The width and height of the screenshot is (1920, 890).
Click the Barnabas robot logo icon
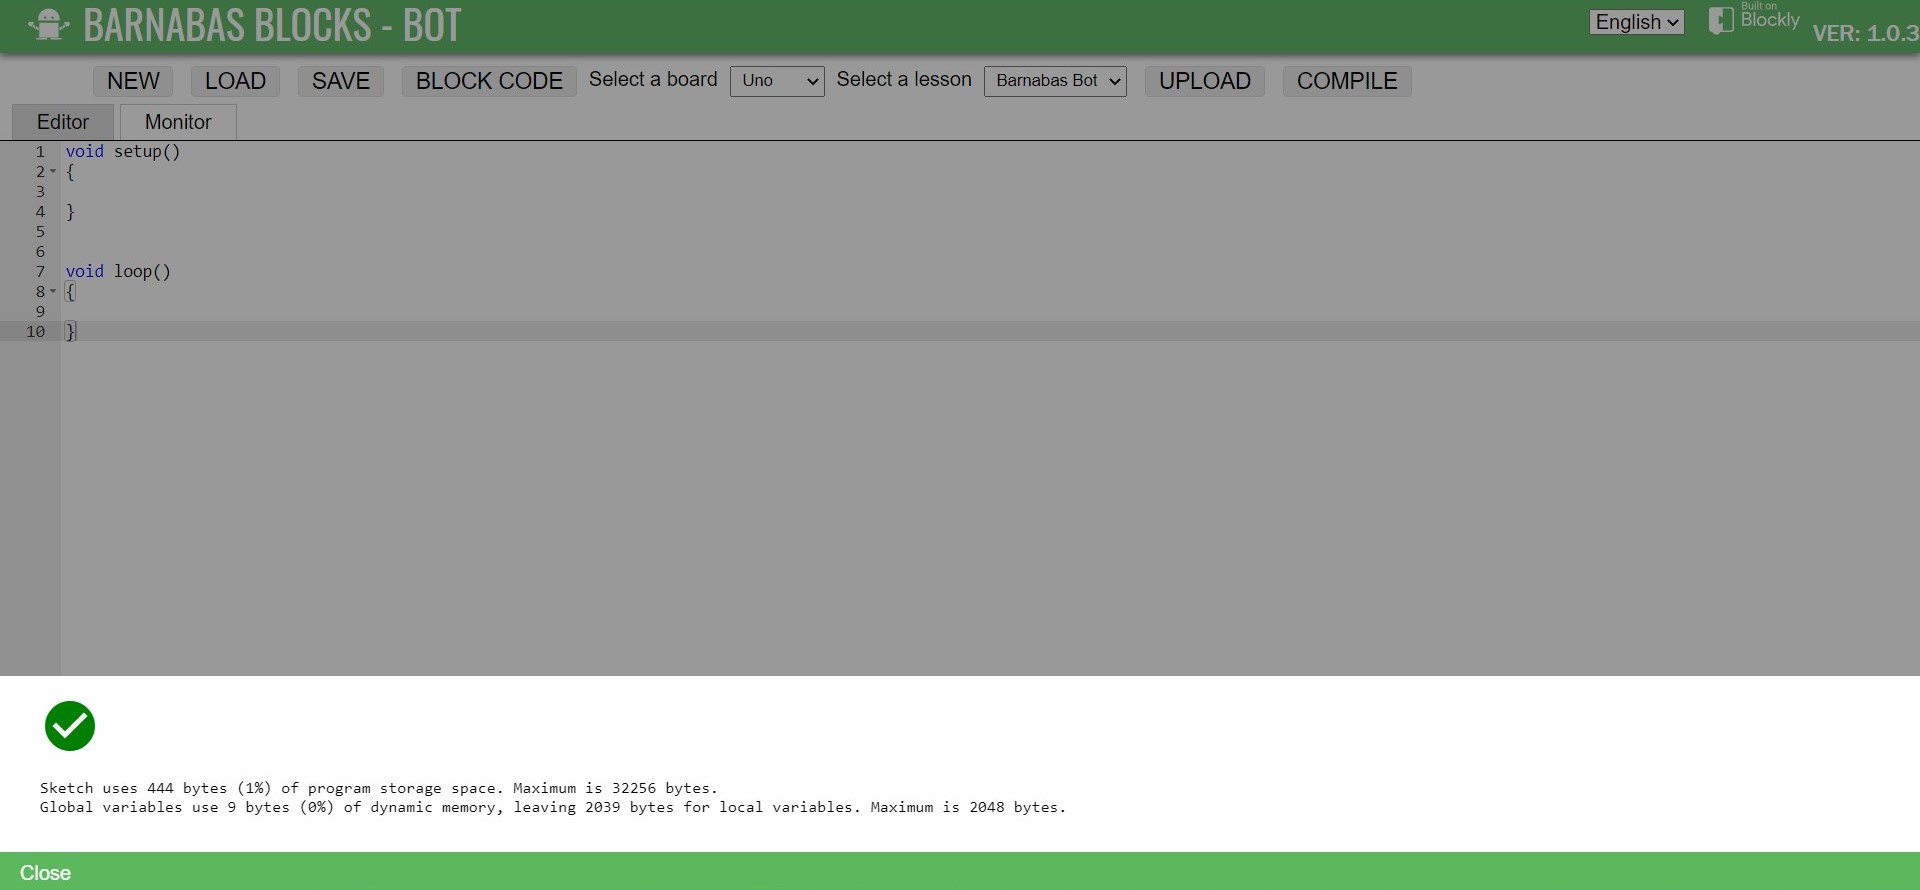click(48, 25)
